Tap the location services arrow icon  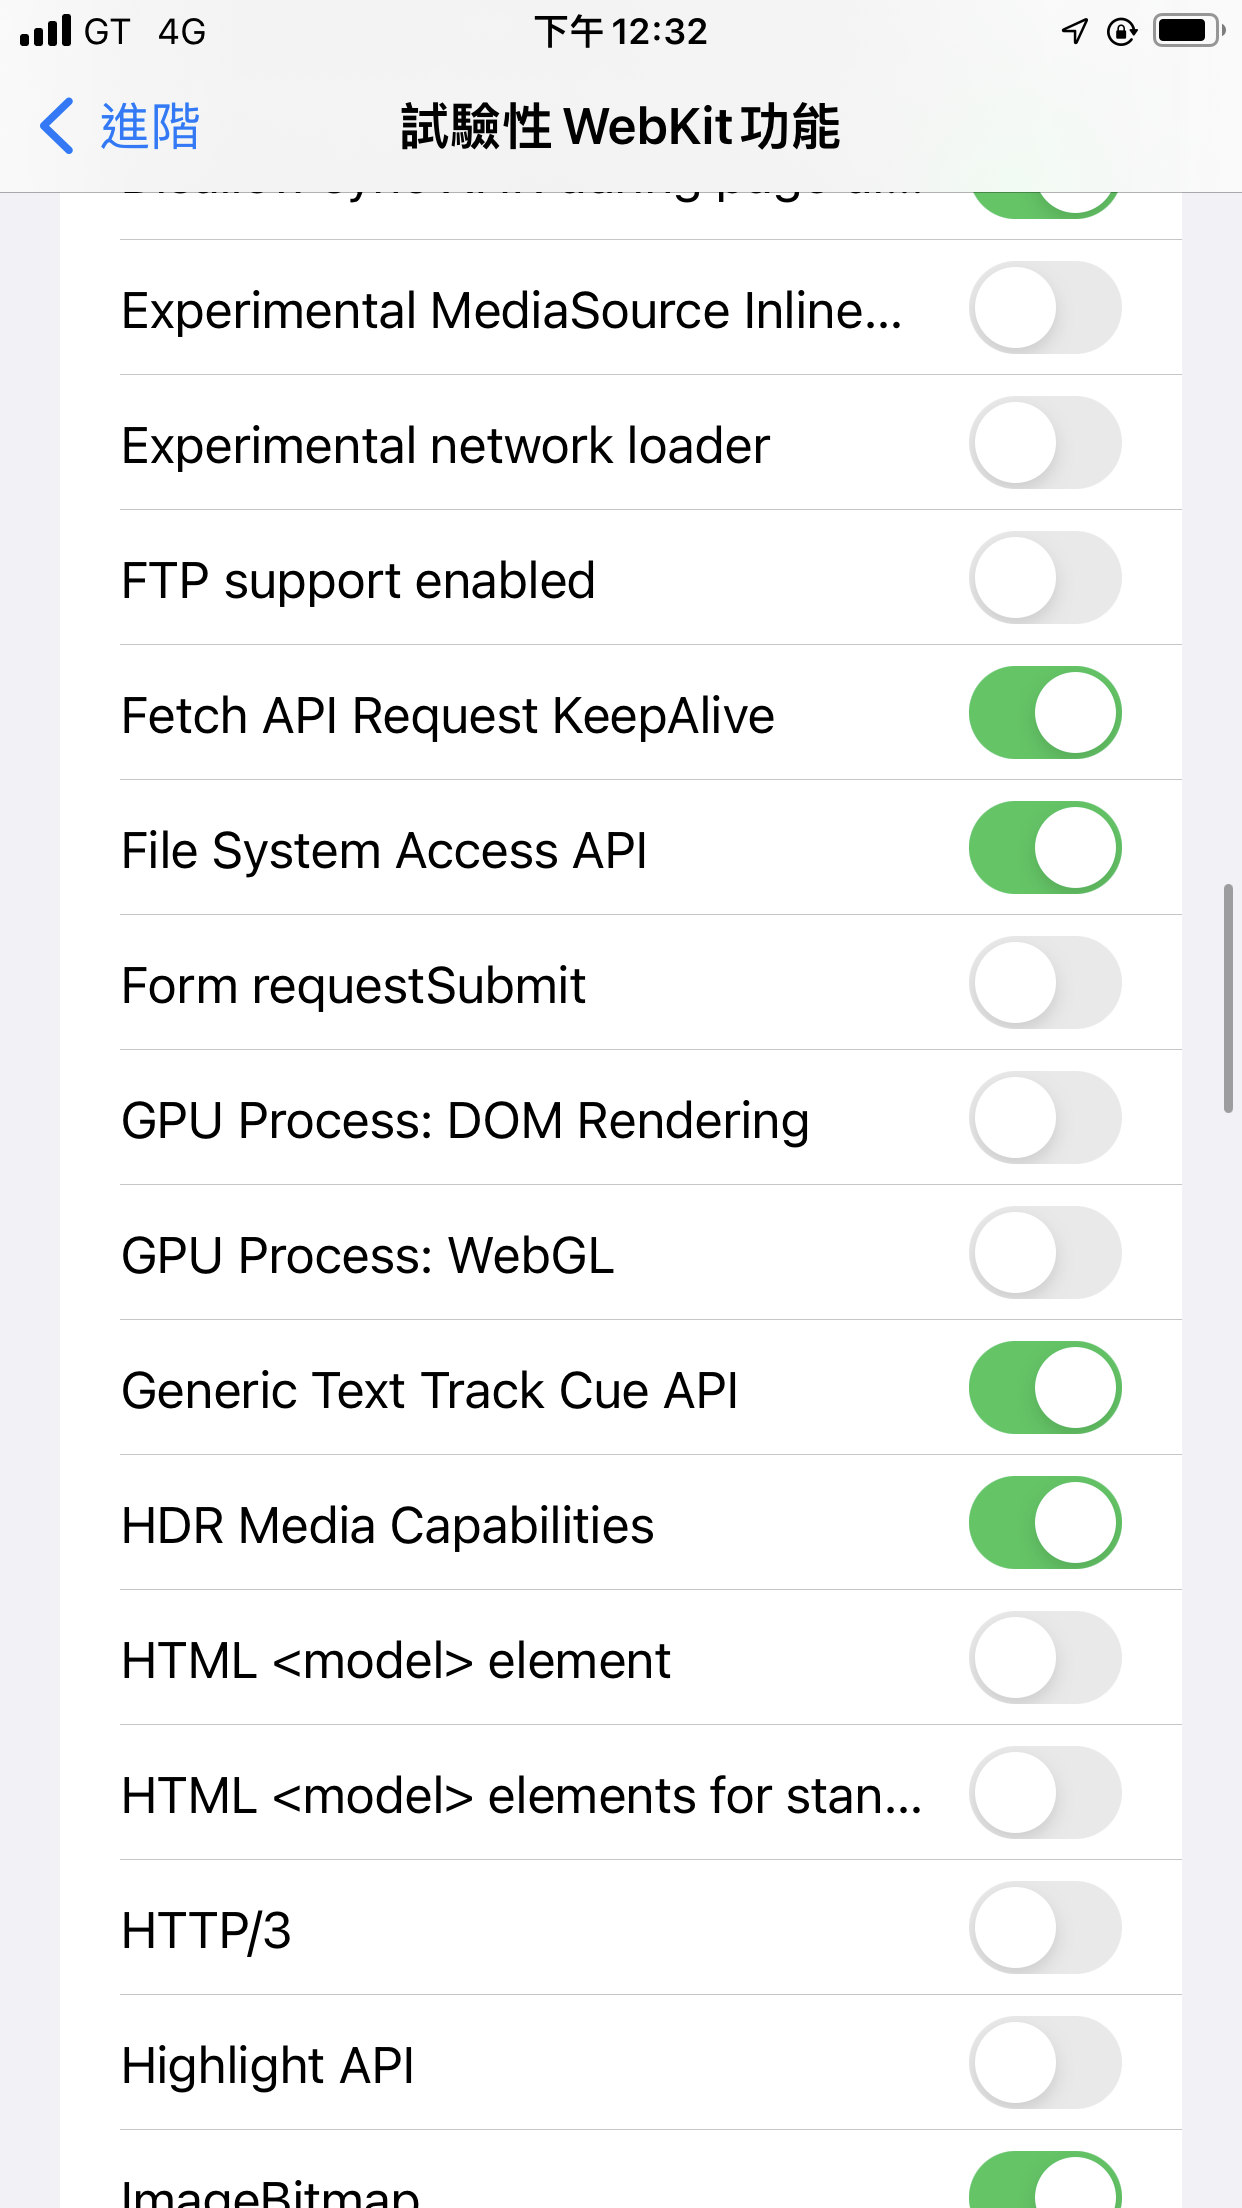click(1074, 31)
